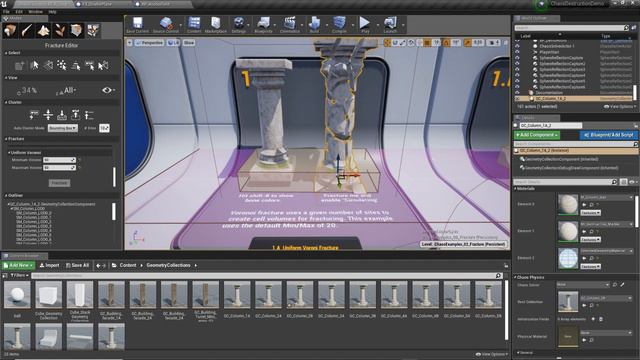The width and height of the screenshot is (640, 360).
Task: Click the first Select section icon in Fracture Editor
Action: (20, 65)
